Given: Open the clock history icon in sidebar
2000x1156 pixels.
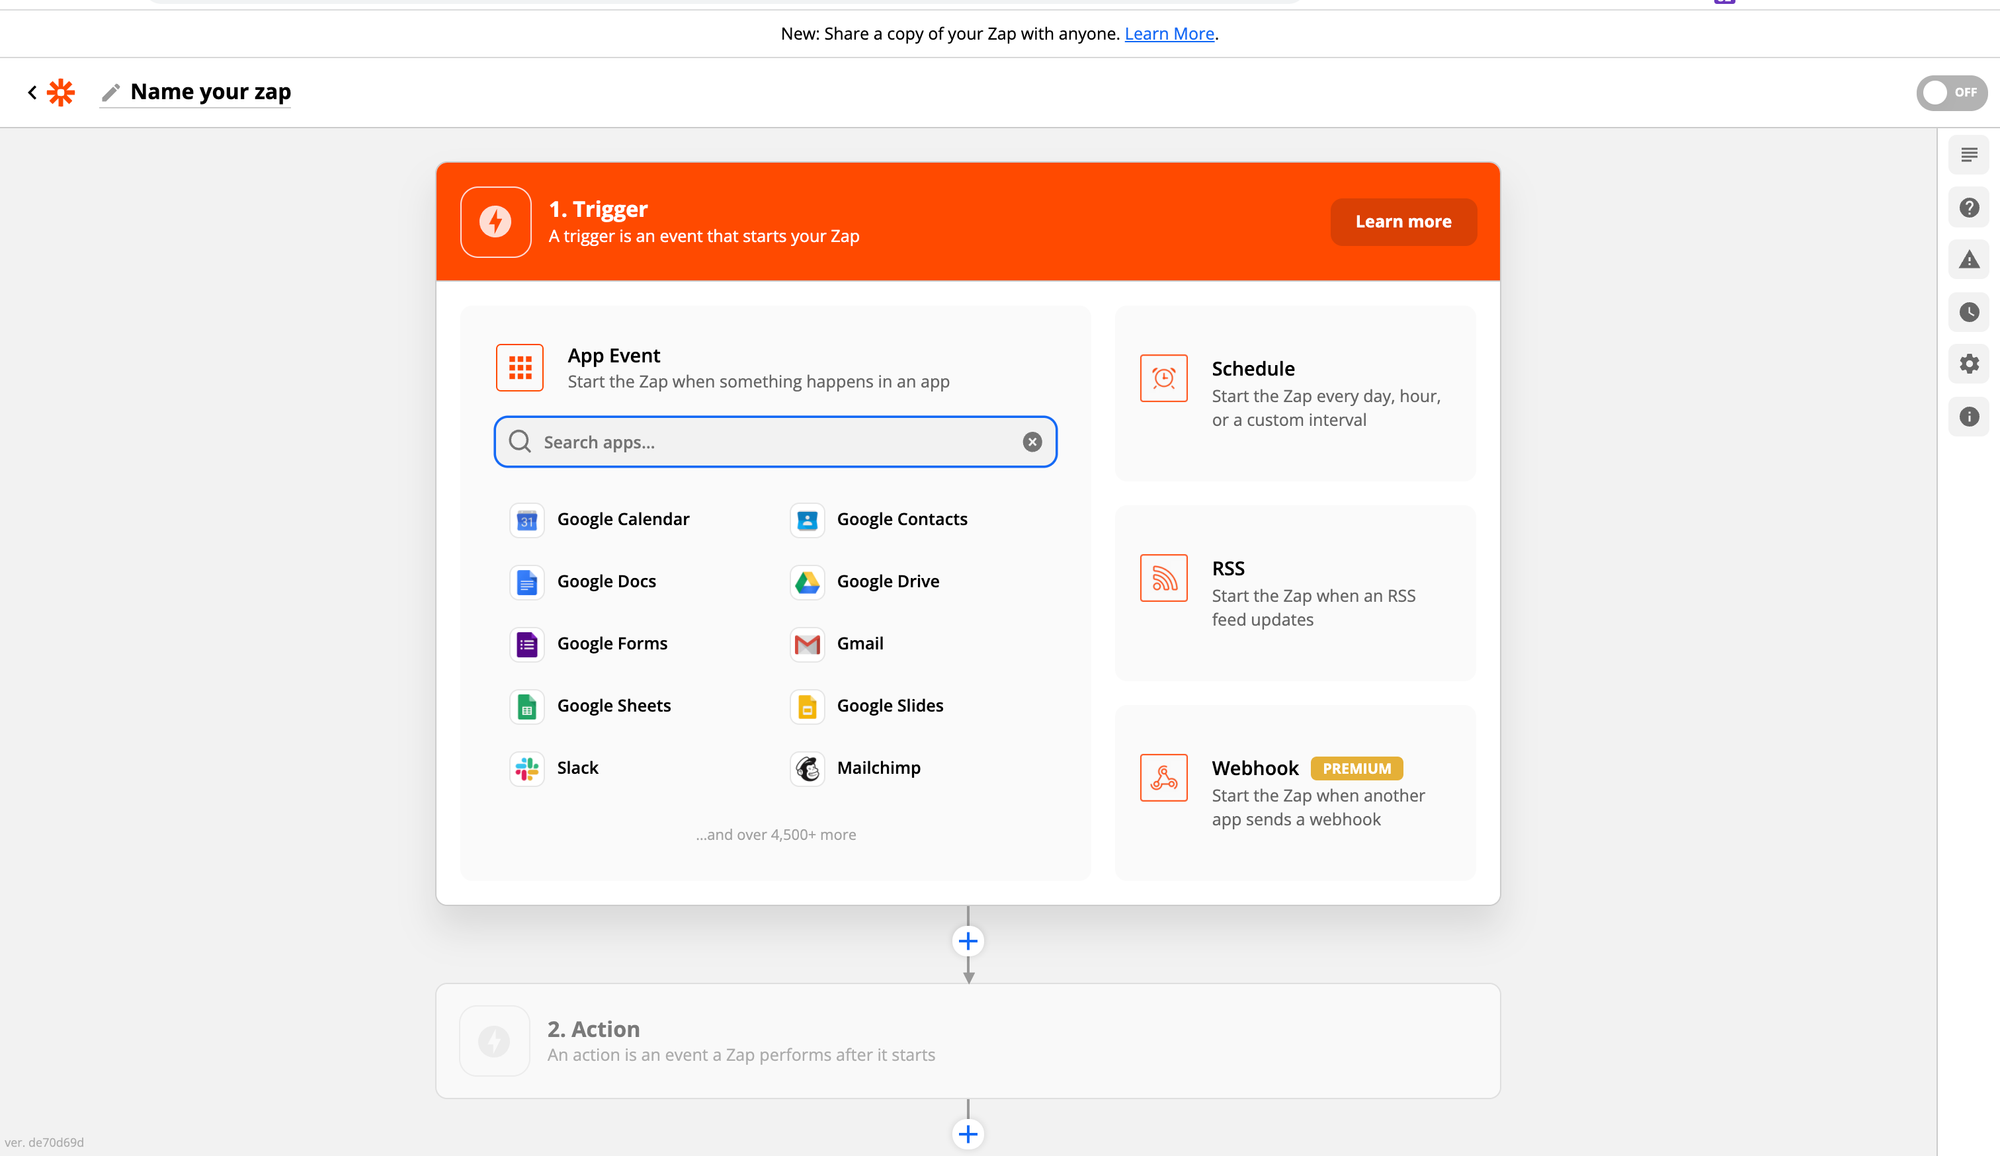Looking at the screenshot, I should coord(1969,312).
